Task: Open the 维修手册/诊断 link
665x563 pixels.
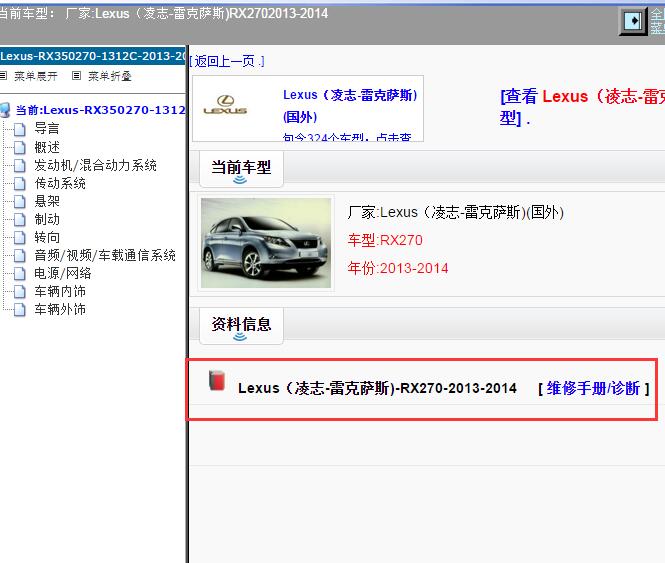Action: tap(593, 388)
